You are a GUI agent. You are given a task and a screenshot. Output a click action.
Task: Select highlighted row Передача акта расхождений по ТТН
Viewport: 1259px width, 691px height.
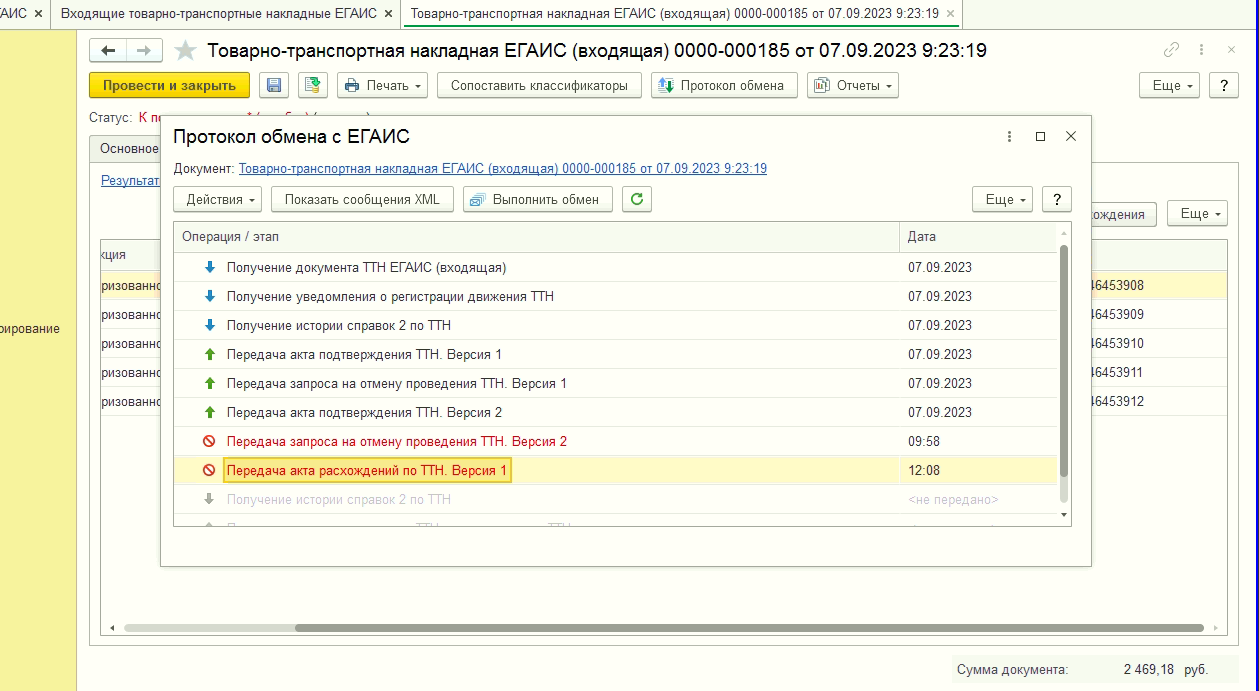616,470
